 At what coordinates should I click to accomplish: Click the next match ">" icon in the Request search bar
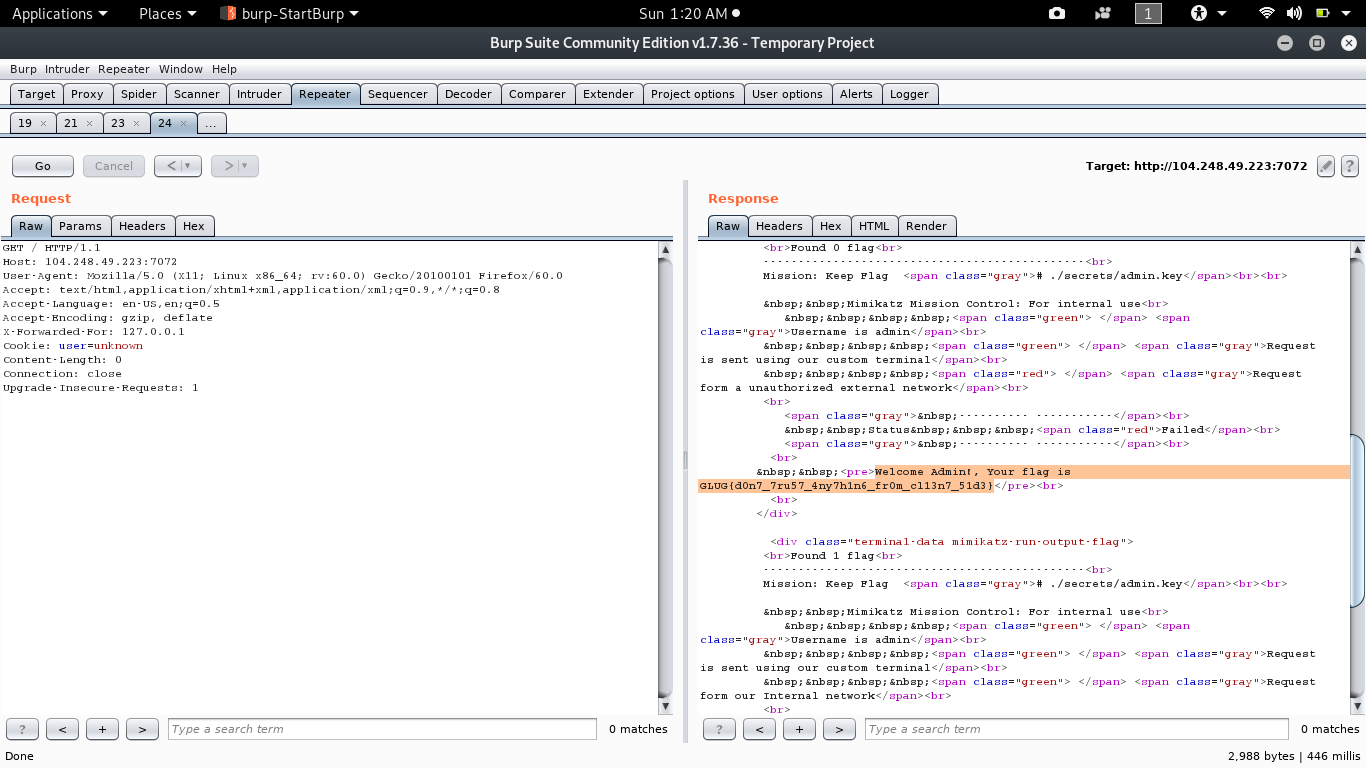point(142,729)
